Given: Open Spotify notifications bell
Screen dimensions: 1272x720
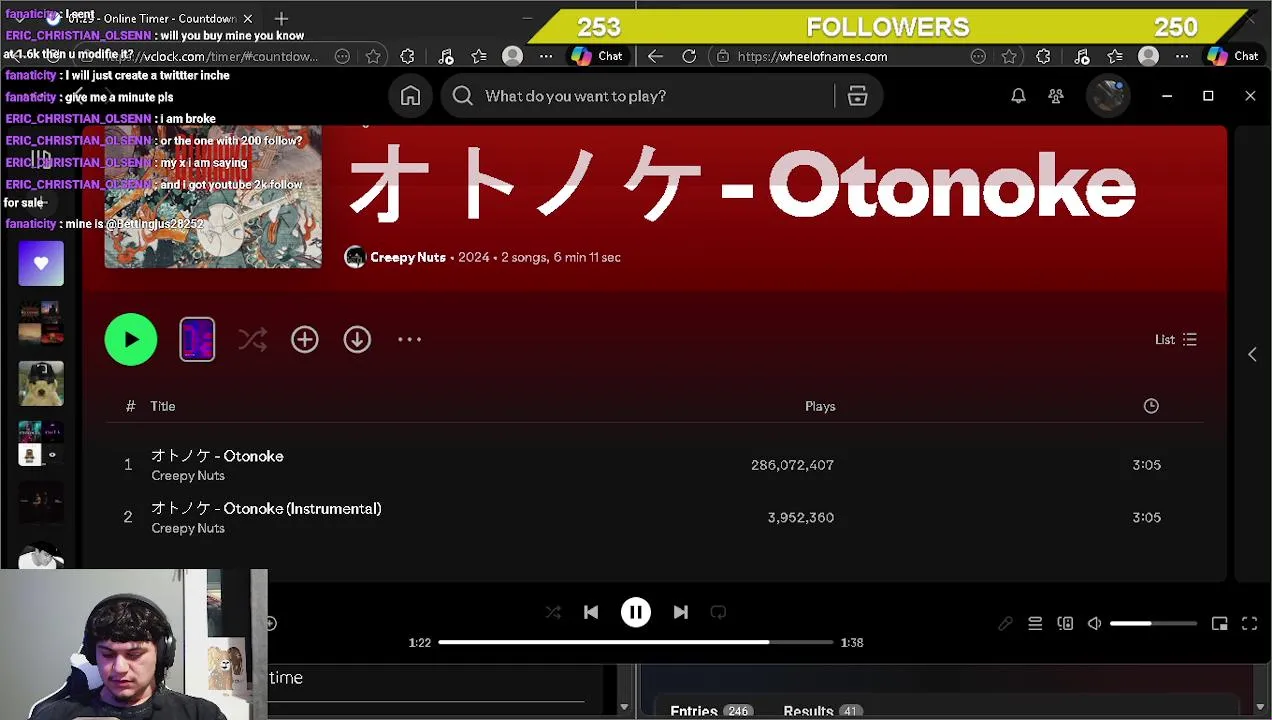Looking at the screenshot, I should tap(1018, 96).
